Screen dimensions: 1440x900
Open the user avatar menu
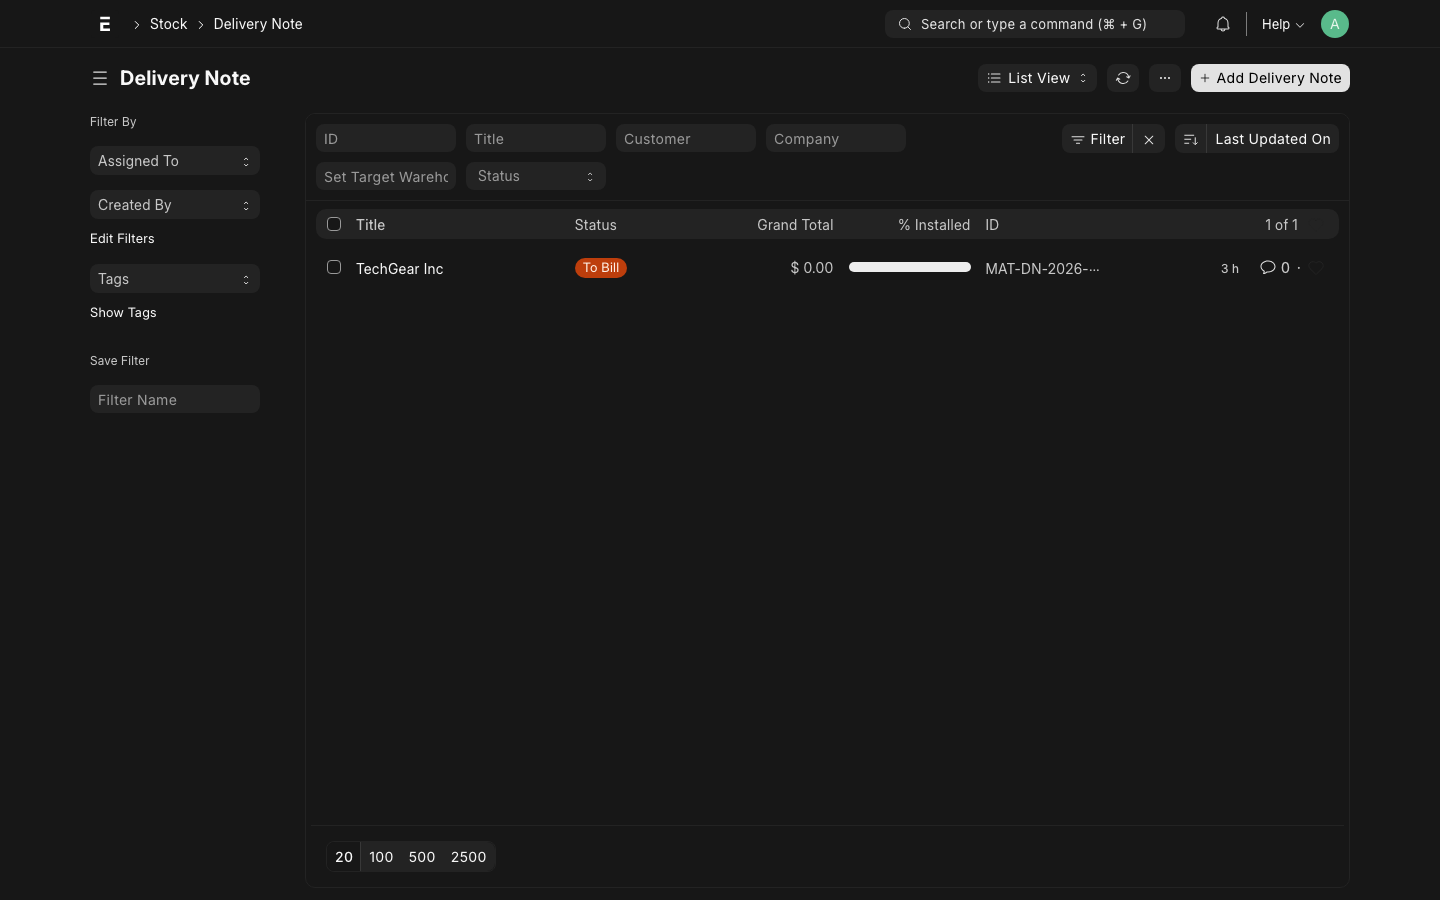click(1334, 24)
